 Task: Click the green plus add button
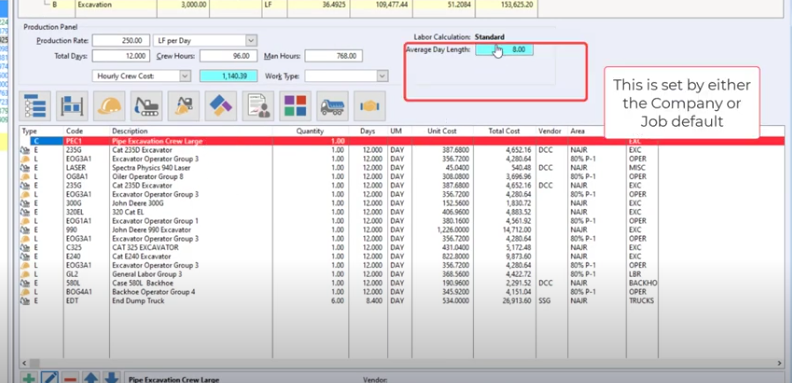(29, 378)
